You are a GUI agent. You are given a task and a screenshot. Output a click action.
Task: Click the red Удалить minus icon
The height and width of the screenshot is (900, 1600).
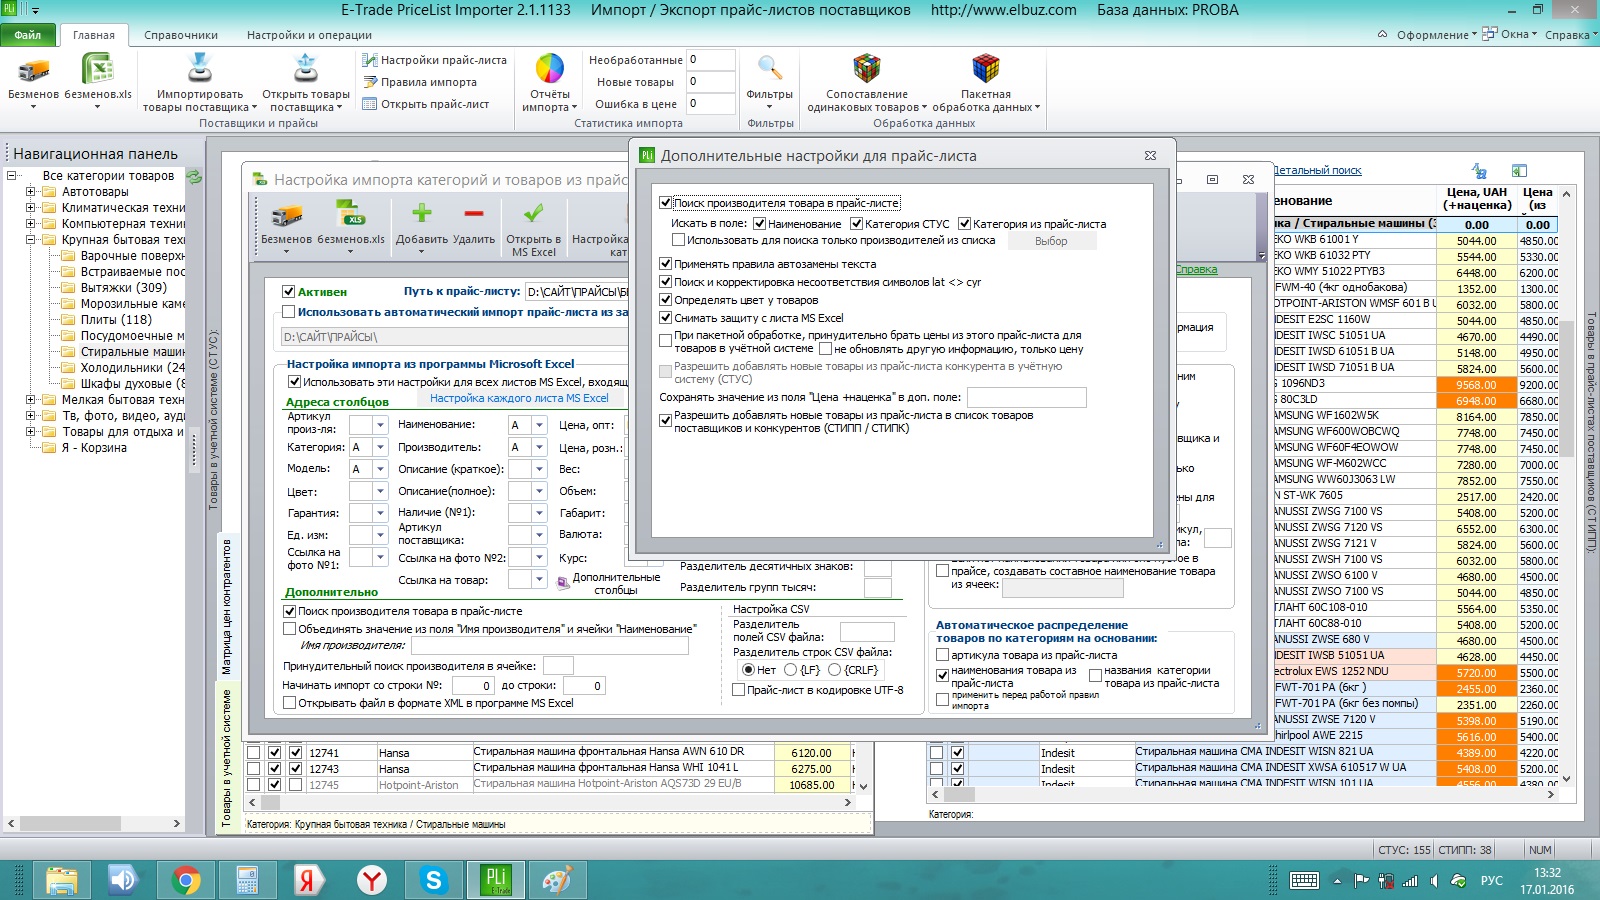point(474,213)
